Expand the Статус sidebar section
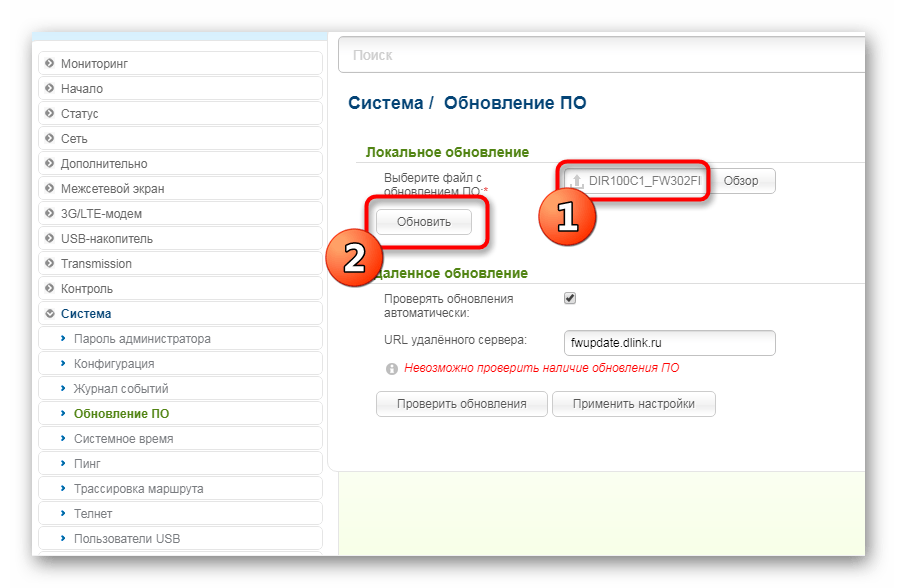This screenshot has height=588, width=897. point(79,114)
